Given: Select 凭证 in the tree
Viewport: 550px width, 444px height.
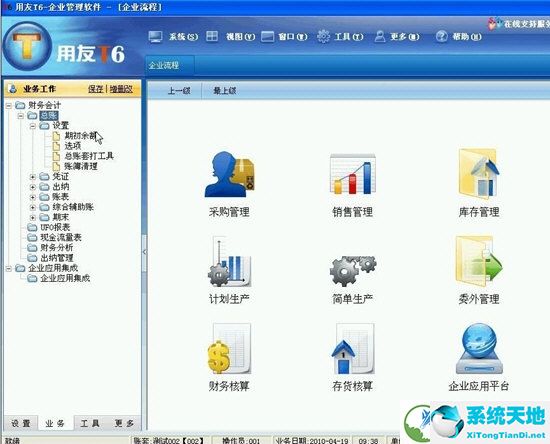Looking at the screenshot, I should 61,176.
